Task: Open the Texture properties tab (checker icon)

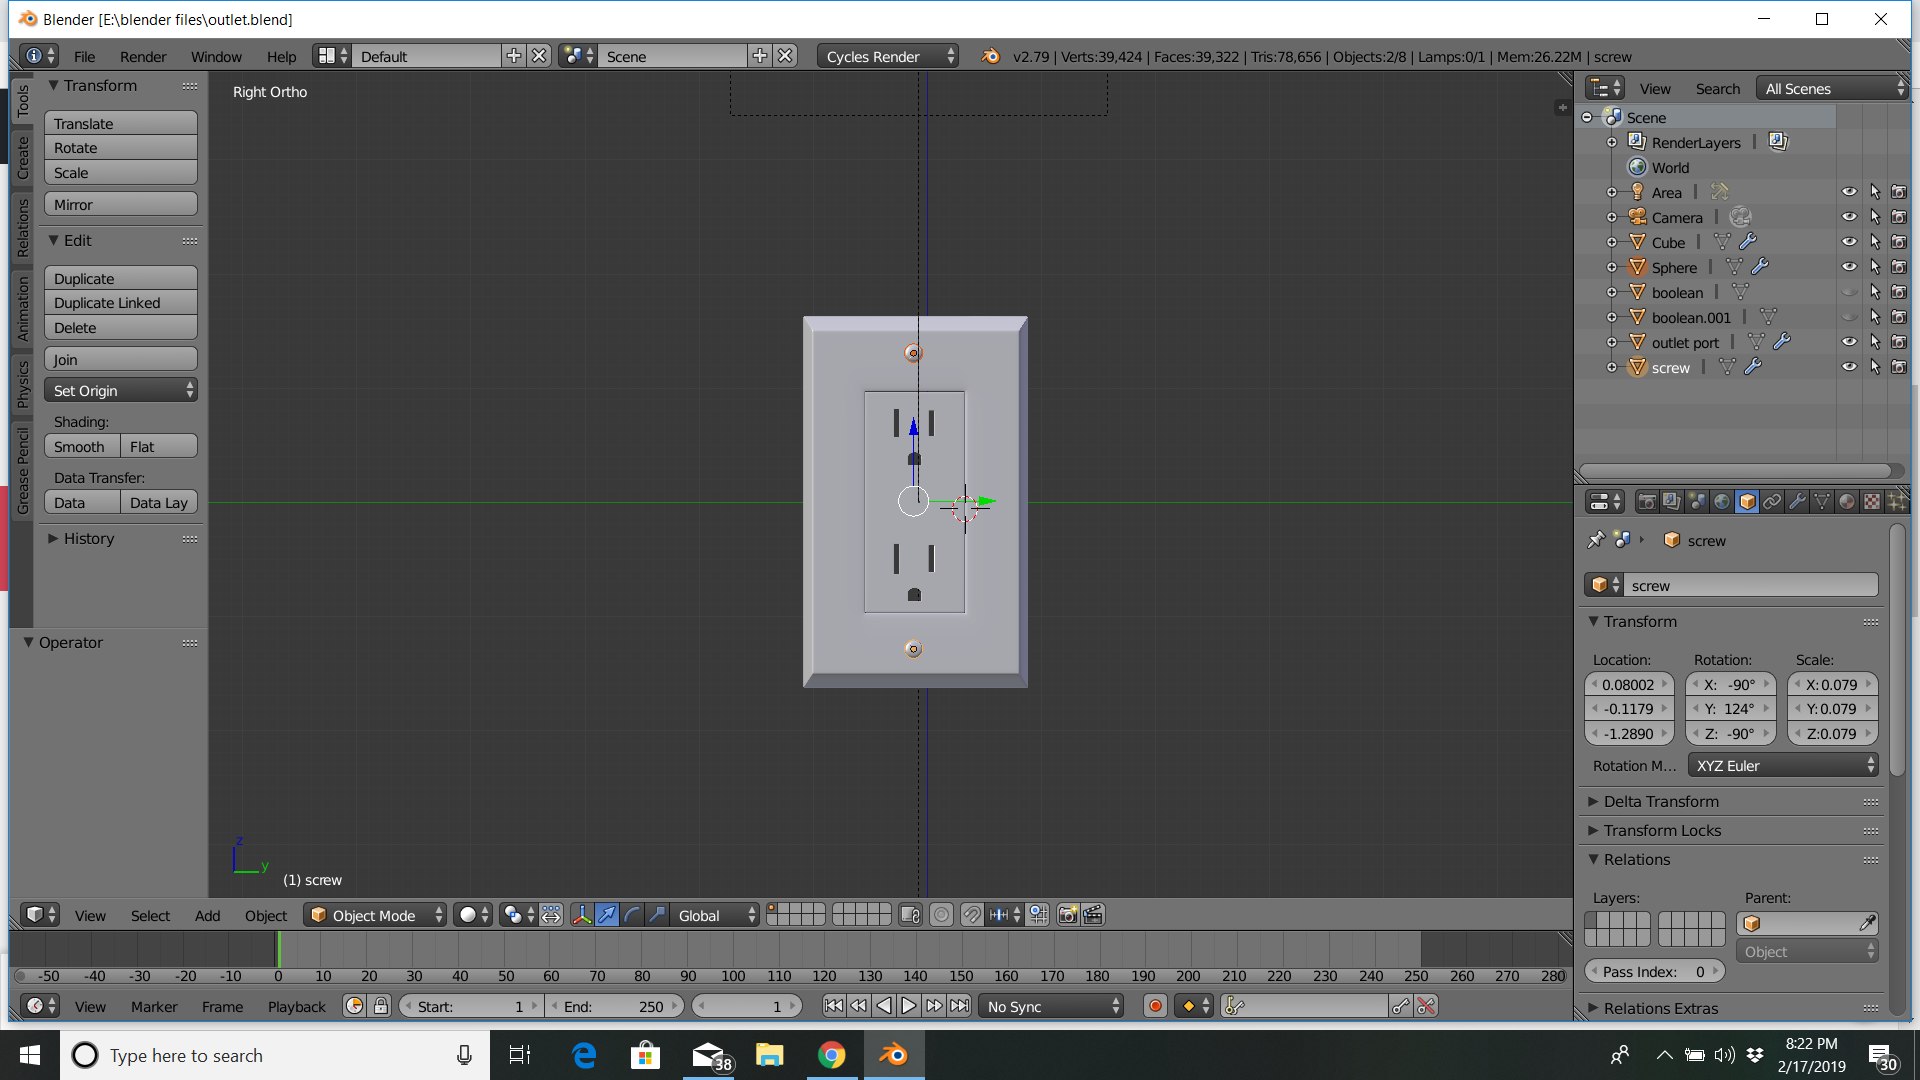Action: coord(1872,502)
